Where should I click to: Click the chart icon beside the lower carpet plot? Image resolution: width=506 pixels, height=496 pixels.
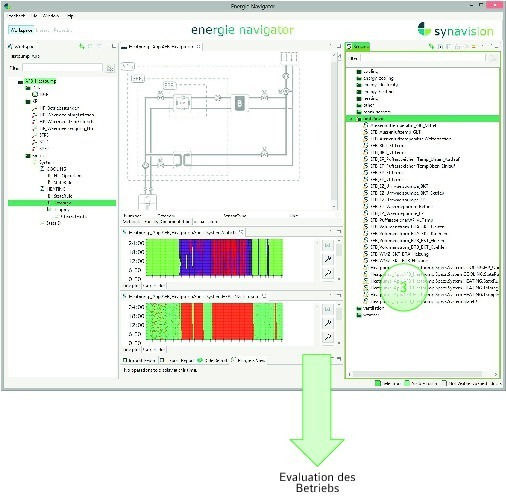tap(328, 309)
